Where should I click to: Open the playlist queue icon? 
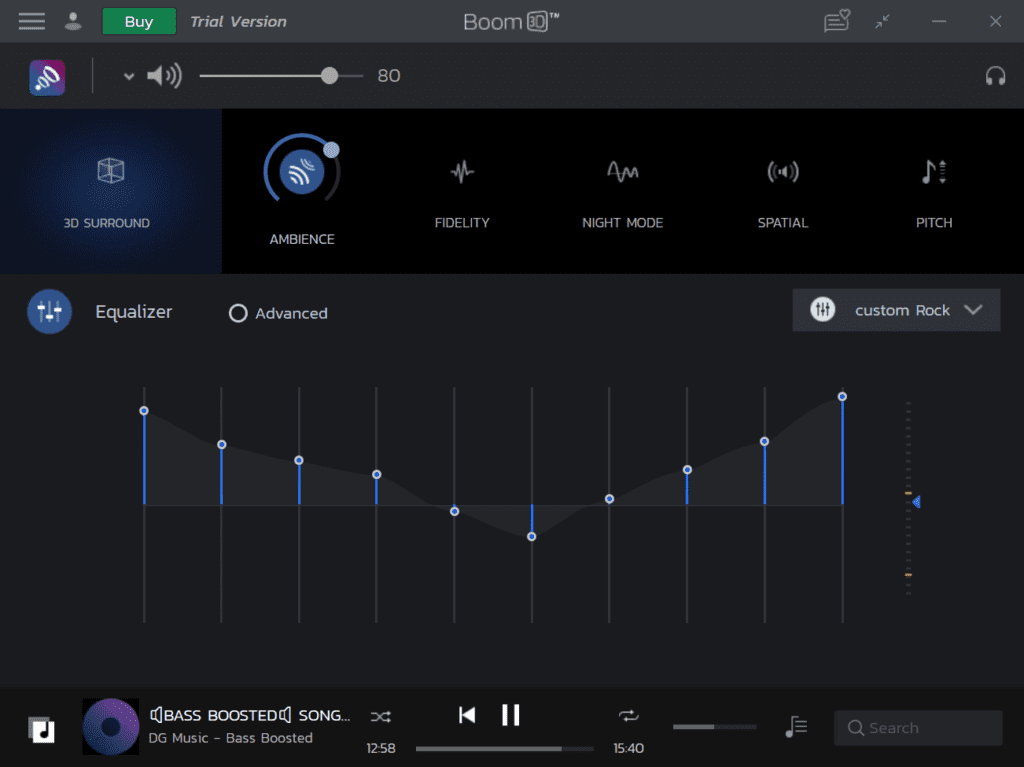(796, 726)
